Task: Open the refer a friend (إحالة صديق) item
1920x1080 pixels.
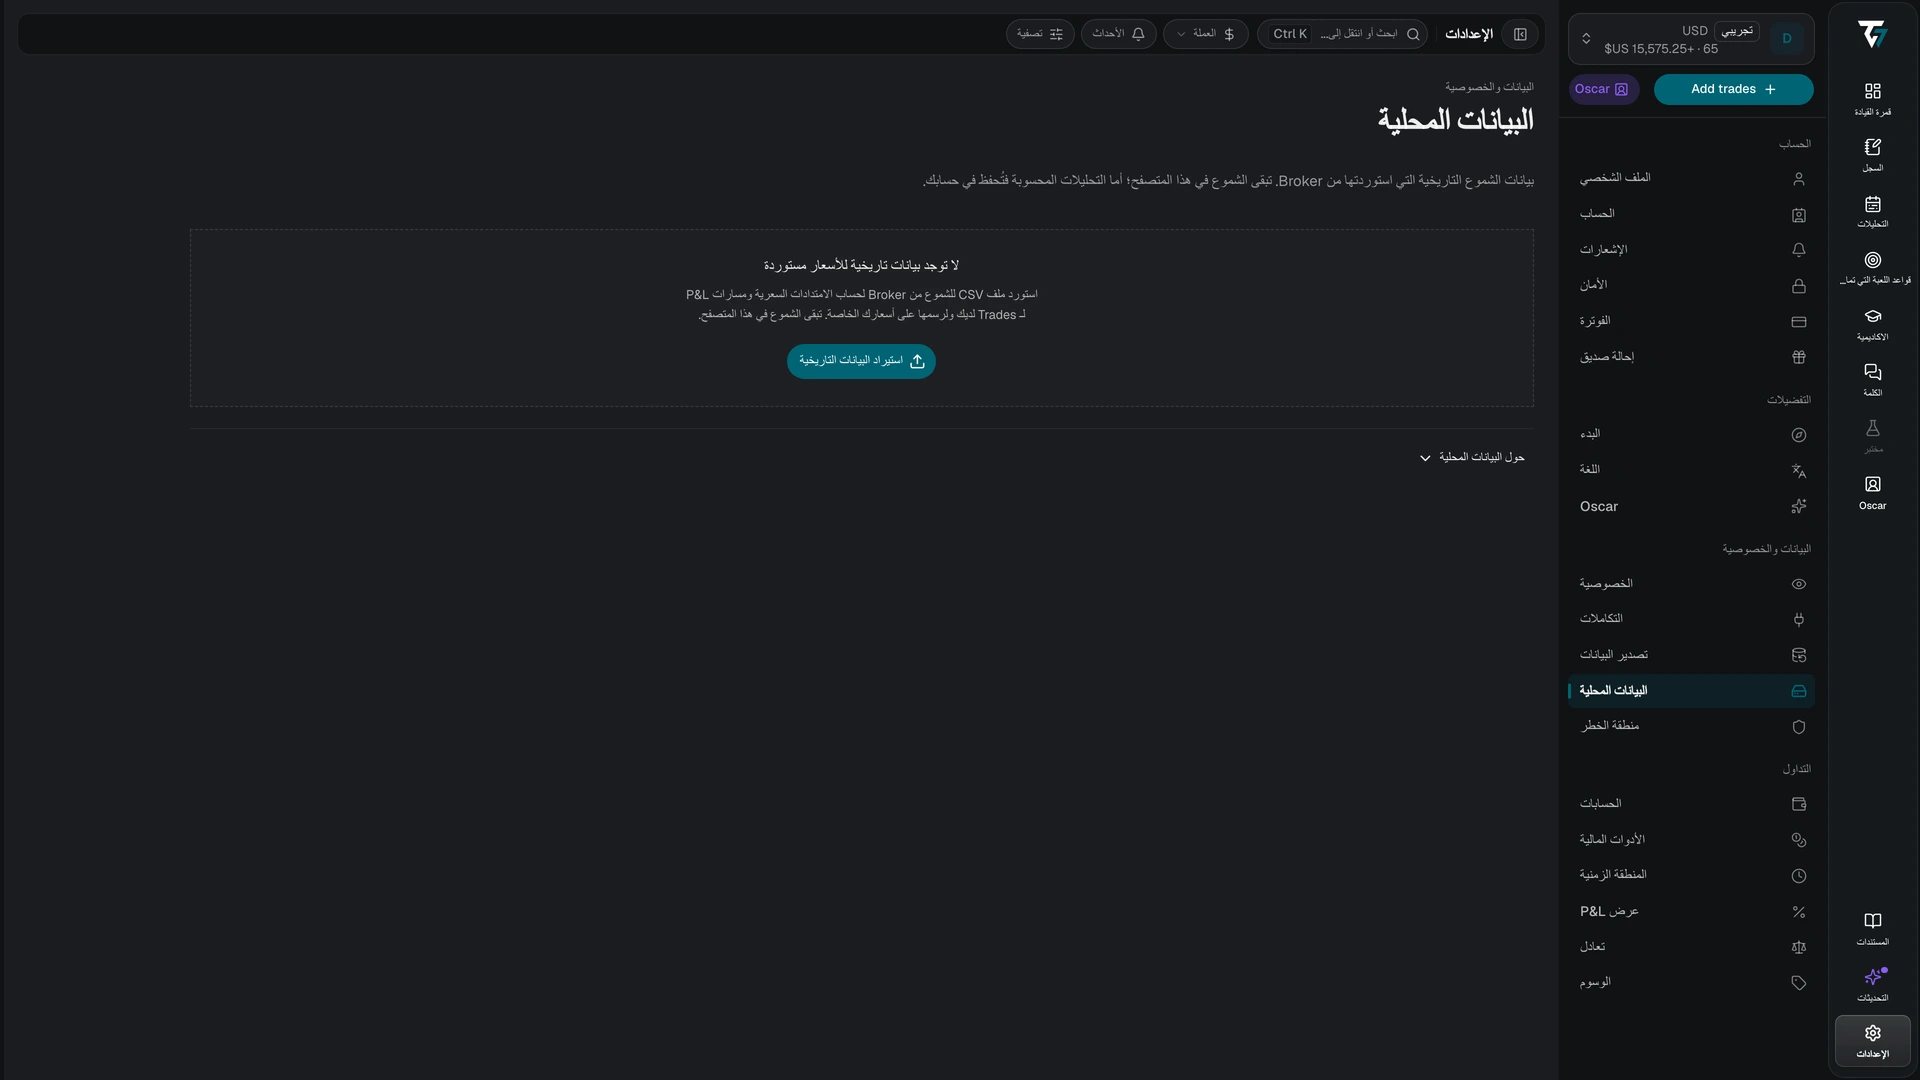Action: 1691,357
